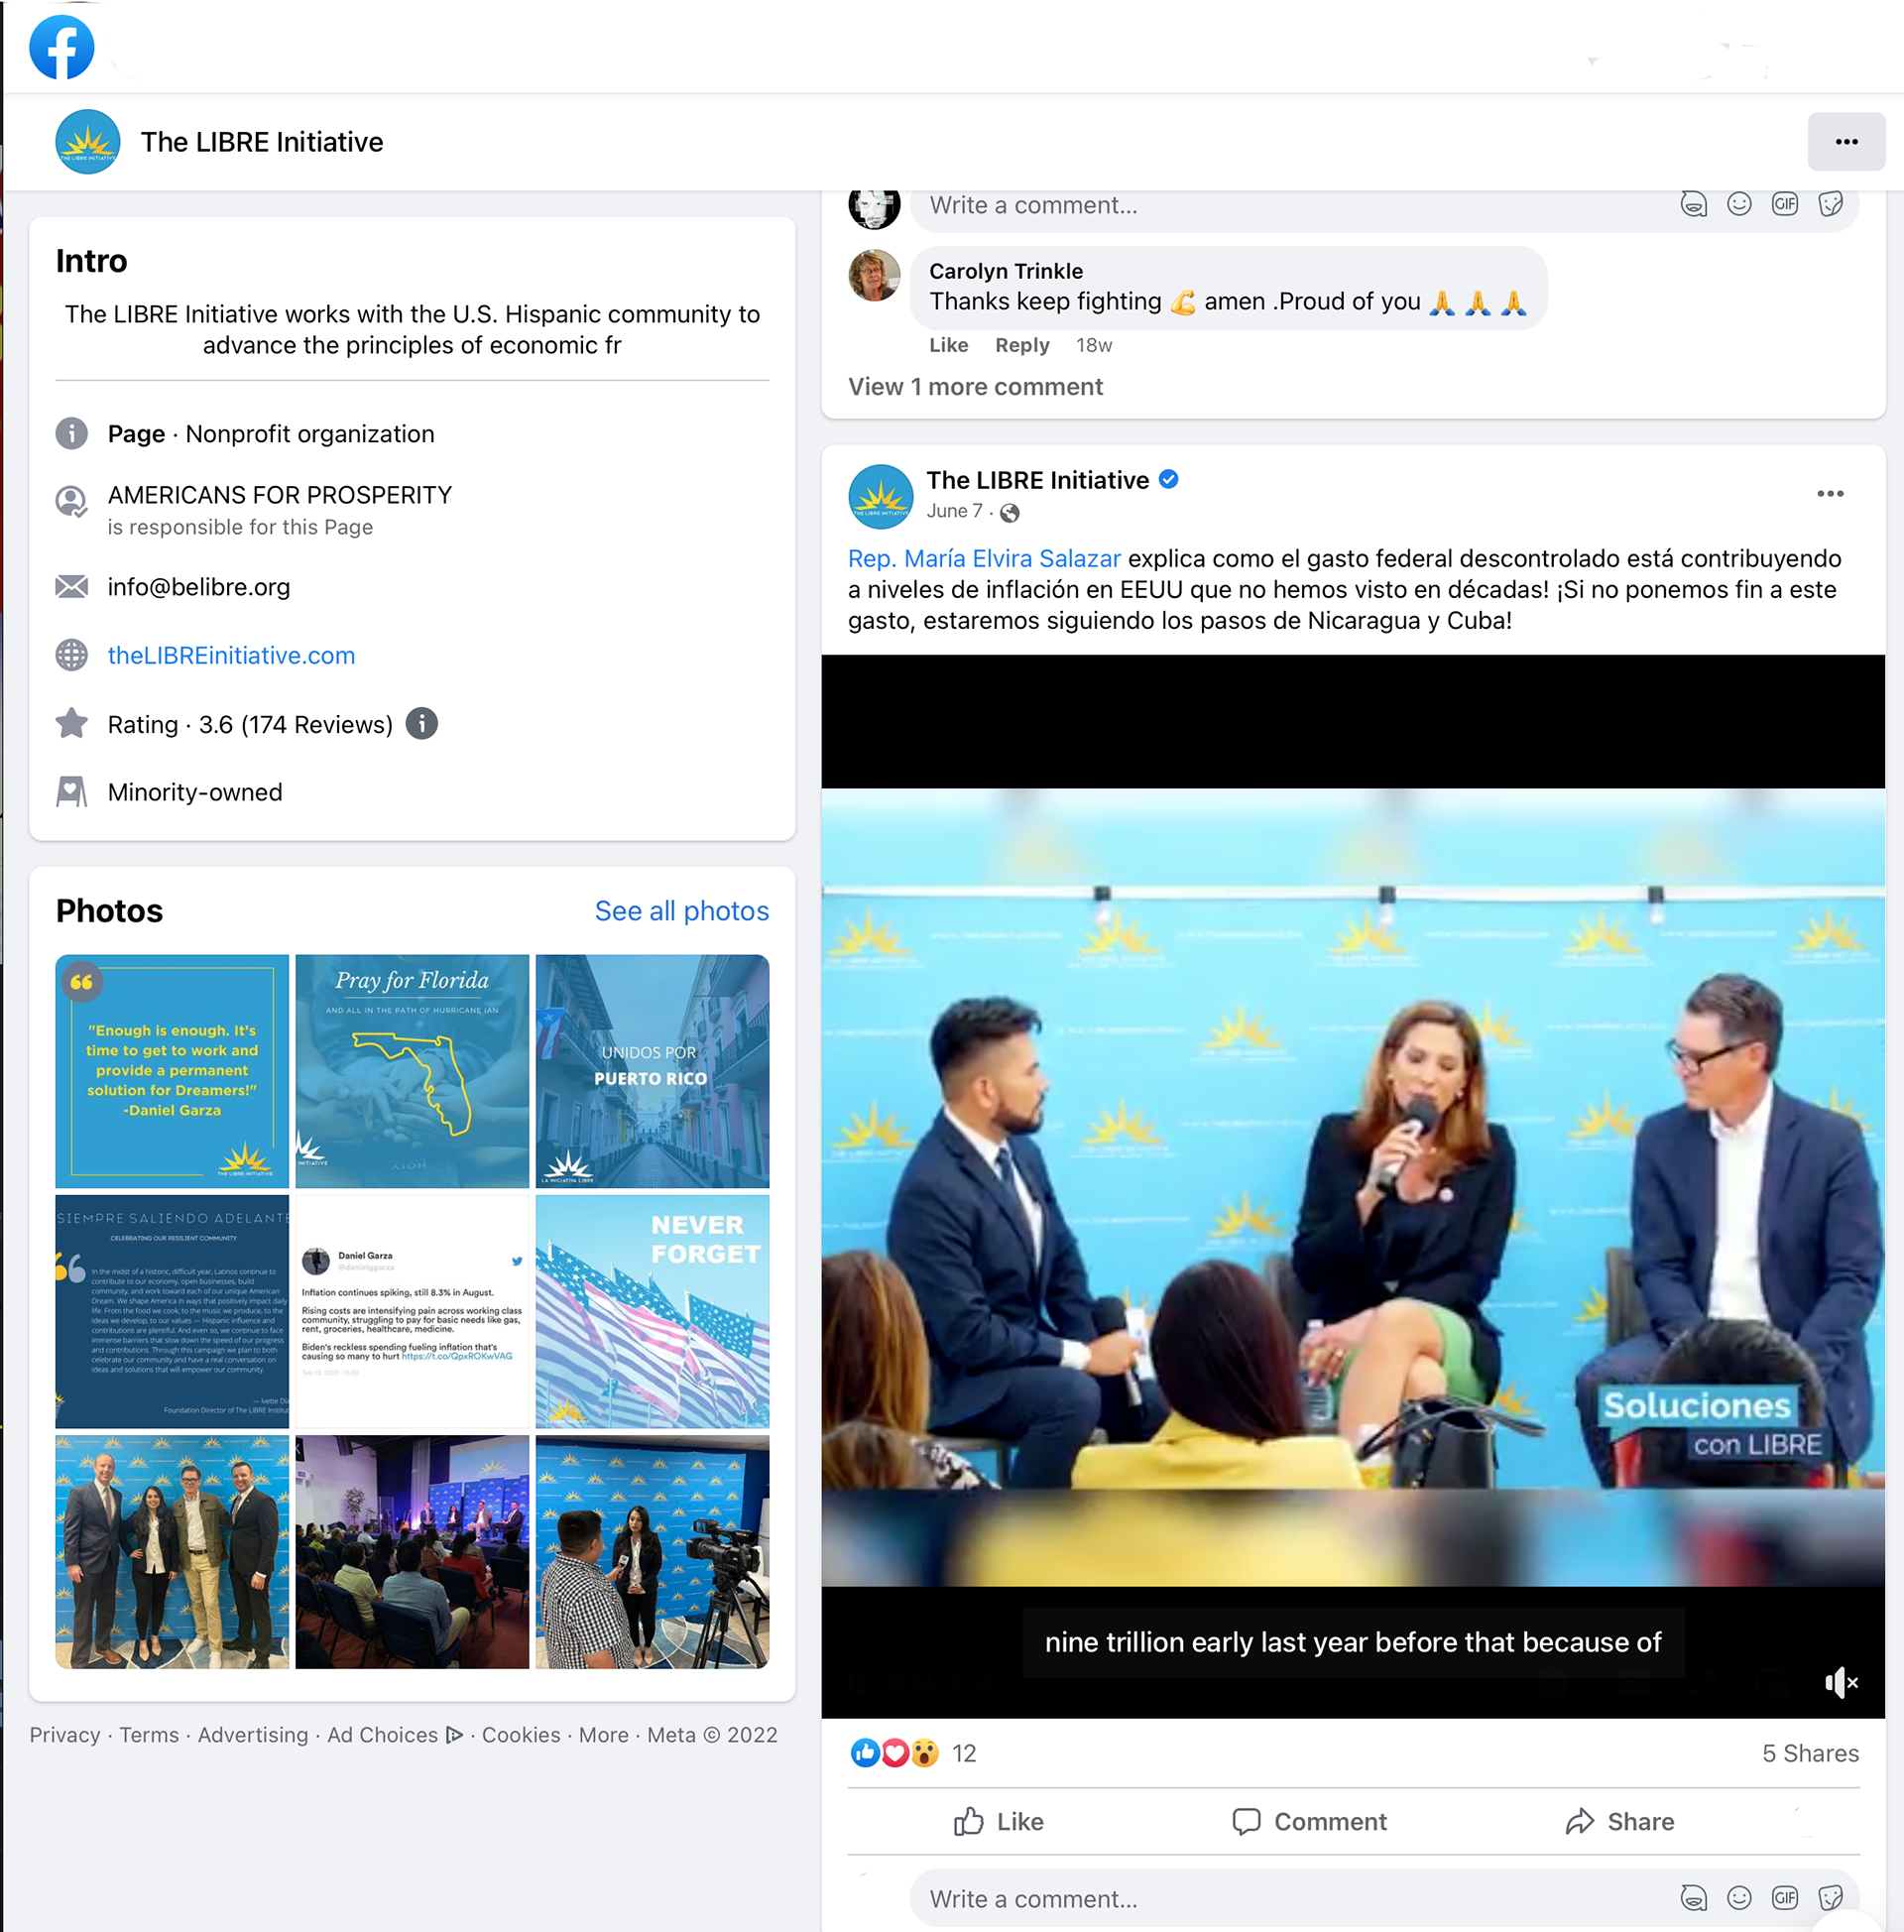The image size is (1904, 1932).
Task: Click the 18w comment timestamp
Action: click(x=1094, y=345)
